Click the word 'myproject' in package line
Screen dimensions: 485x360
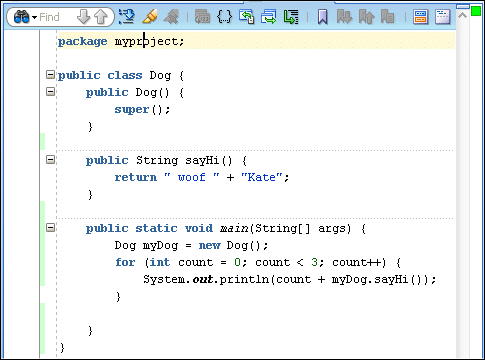[146, 42]
